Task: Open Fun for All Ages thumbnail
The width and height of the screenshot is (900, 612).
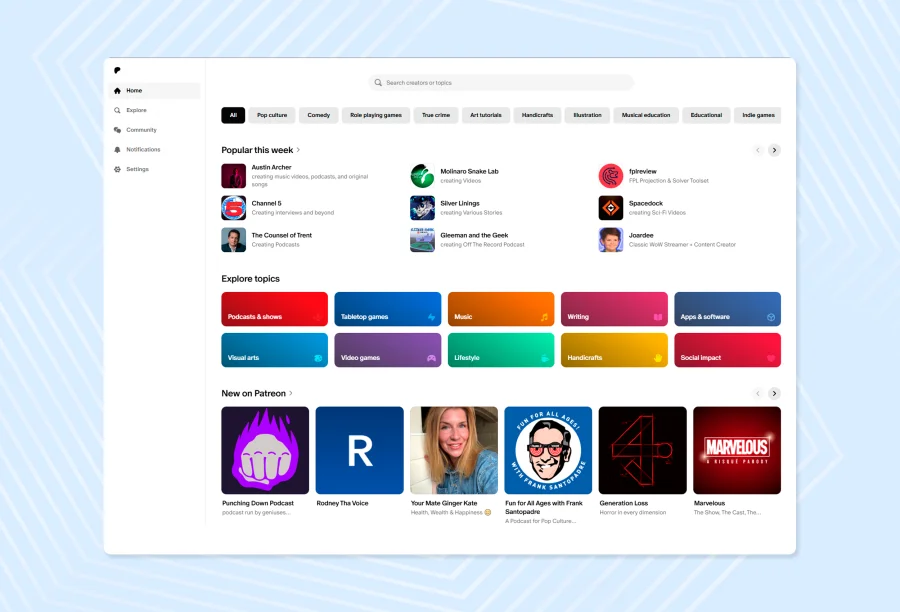Action: pyautogui.click(x=548, y=451)
